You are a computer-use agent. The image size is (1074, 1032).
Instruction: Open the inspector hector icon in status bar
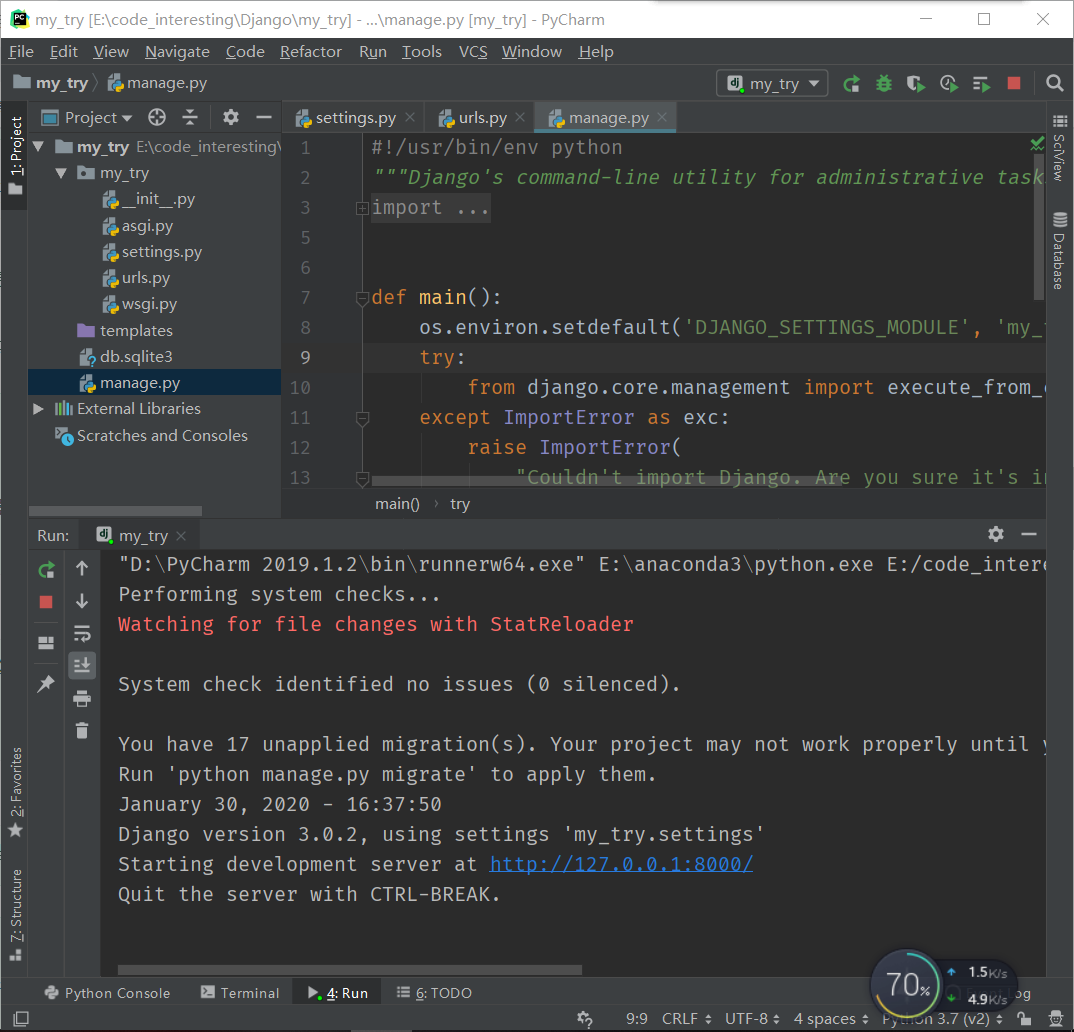(1057, 1018)
